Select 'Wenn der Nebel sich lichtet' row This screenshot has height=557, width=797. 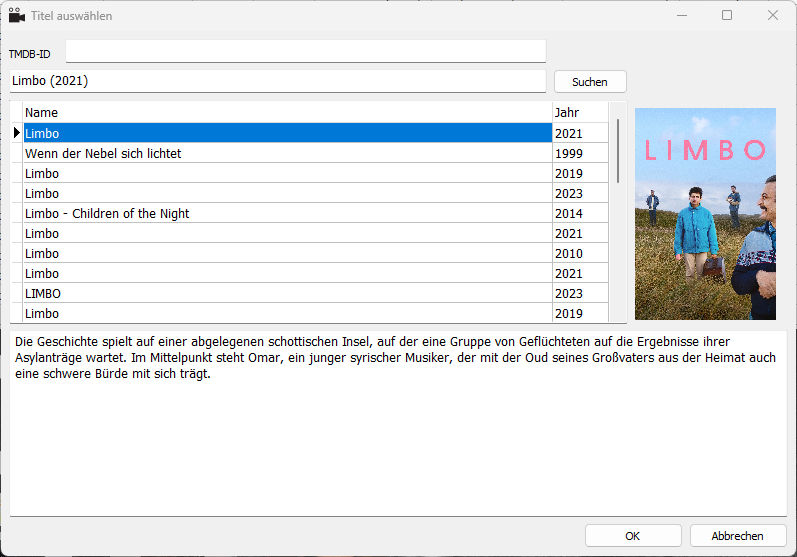(x=288, y=153)
